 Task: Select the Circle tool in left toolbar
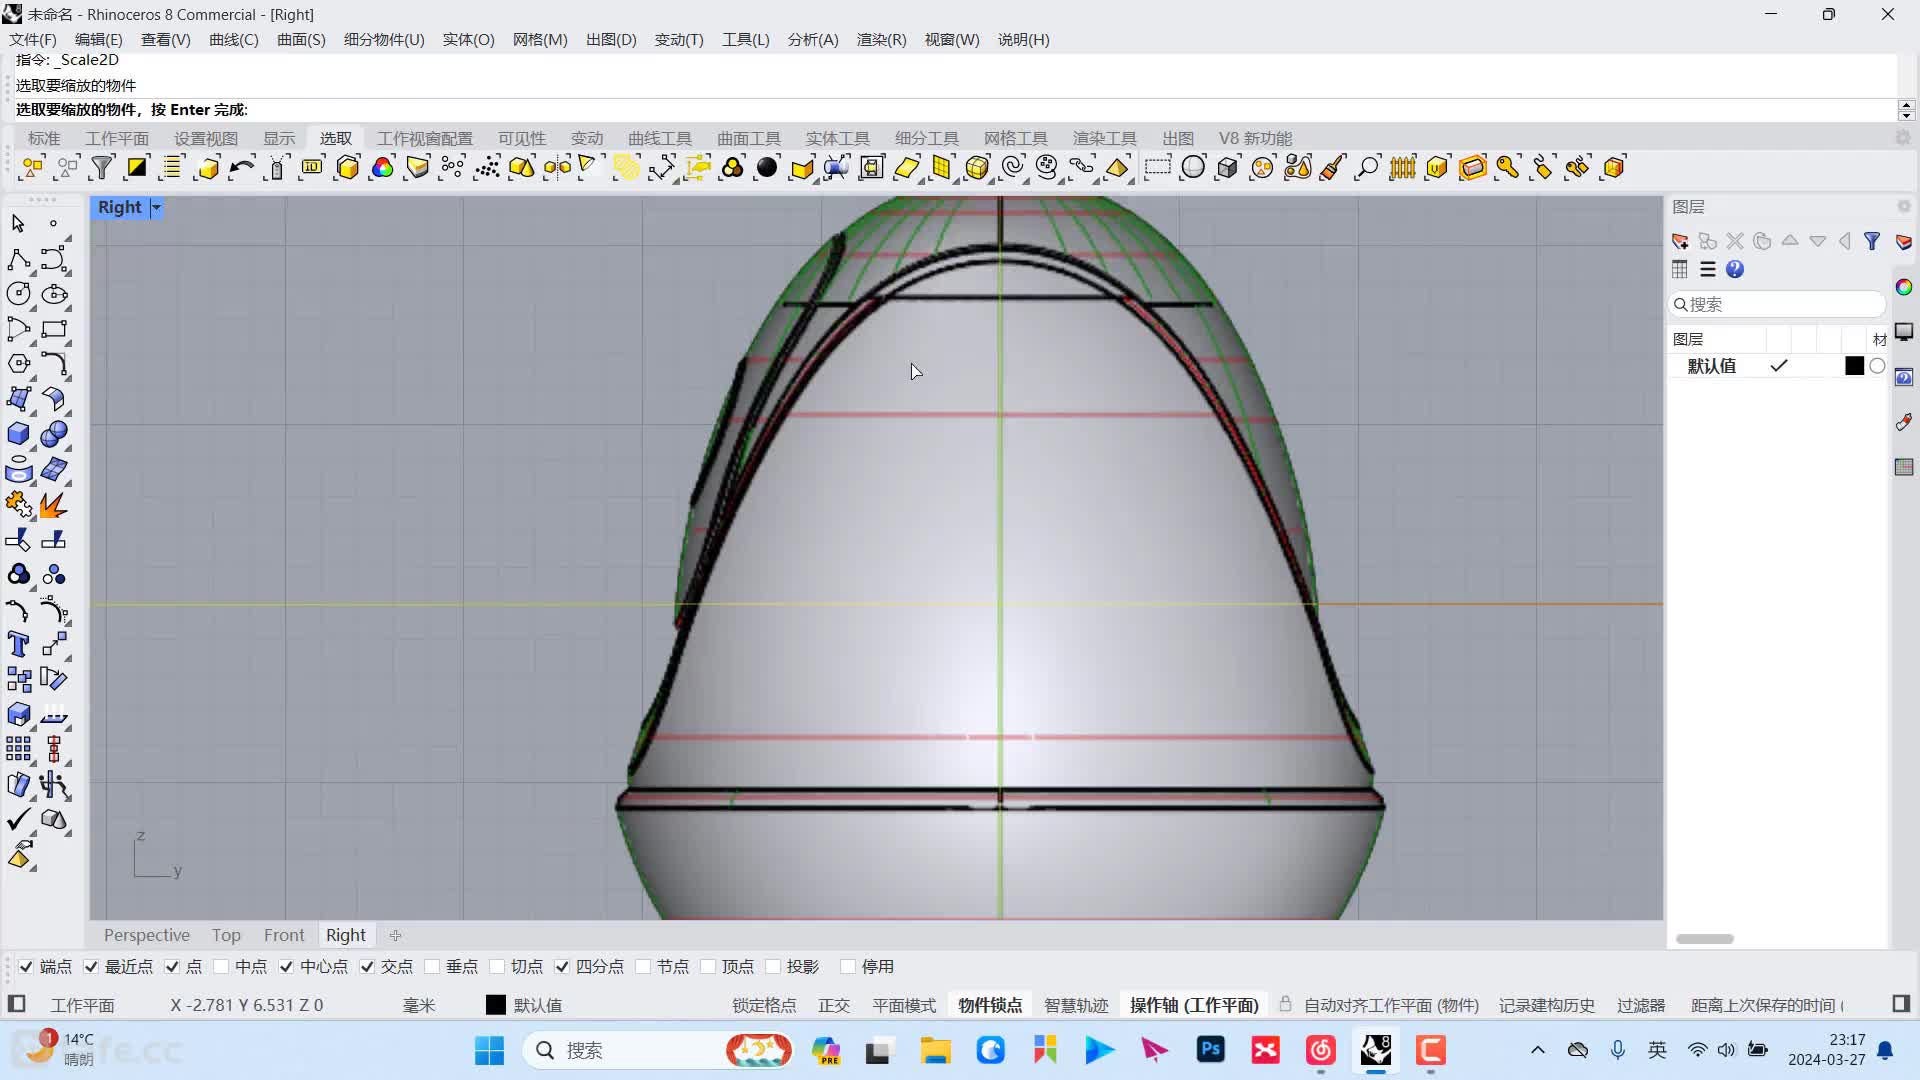(x=18, y=294)
